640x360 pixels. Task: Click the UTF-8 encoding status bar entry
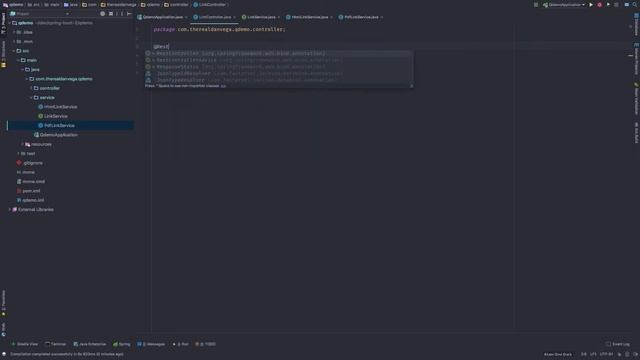tap(606, 354)
